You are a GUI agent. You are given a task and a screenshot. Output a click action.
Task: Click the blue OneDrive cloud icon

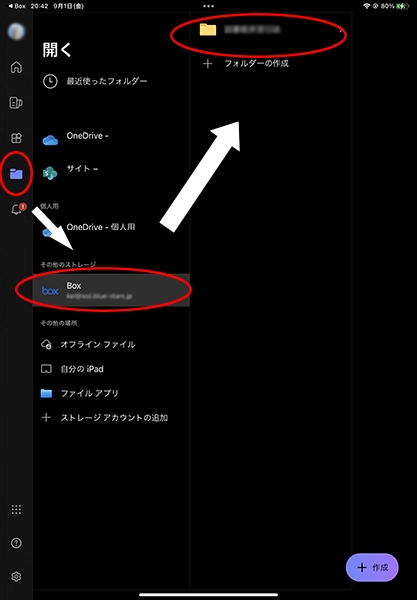[x=50, y=140]
